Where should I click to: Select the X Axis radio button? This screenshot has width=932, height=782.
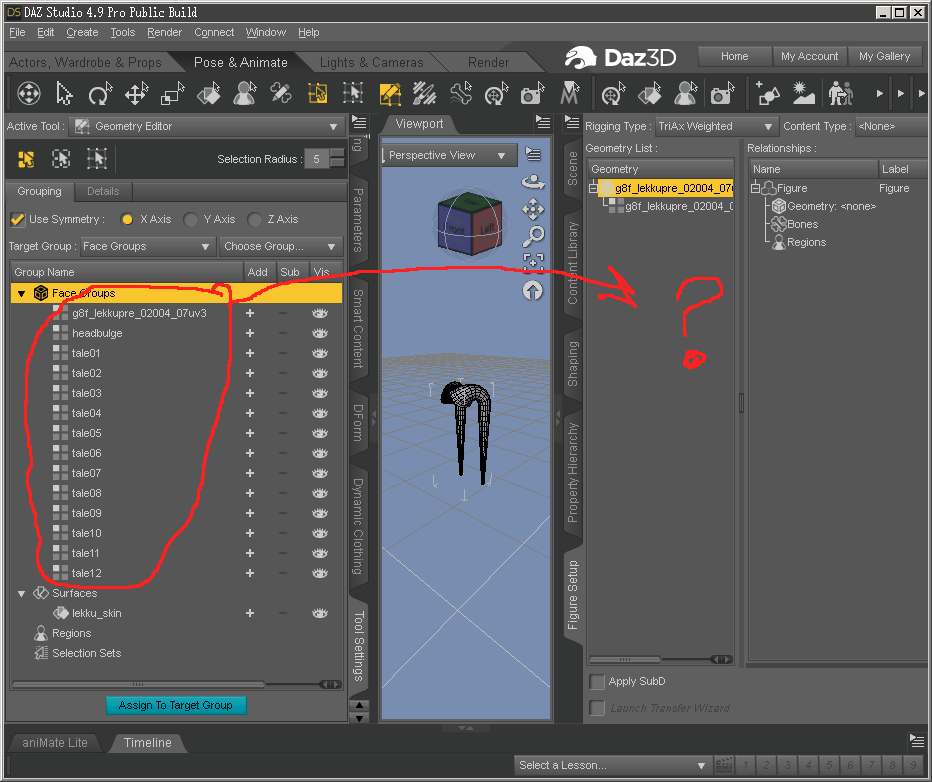tap(127, 219)
